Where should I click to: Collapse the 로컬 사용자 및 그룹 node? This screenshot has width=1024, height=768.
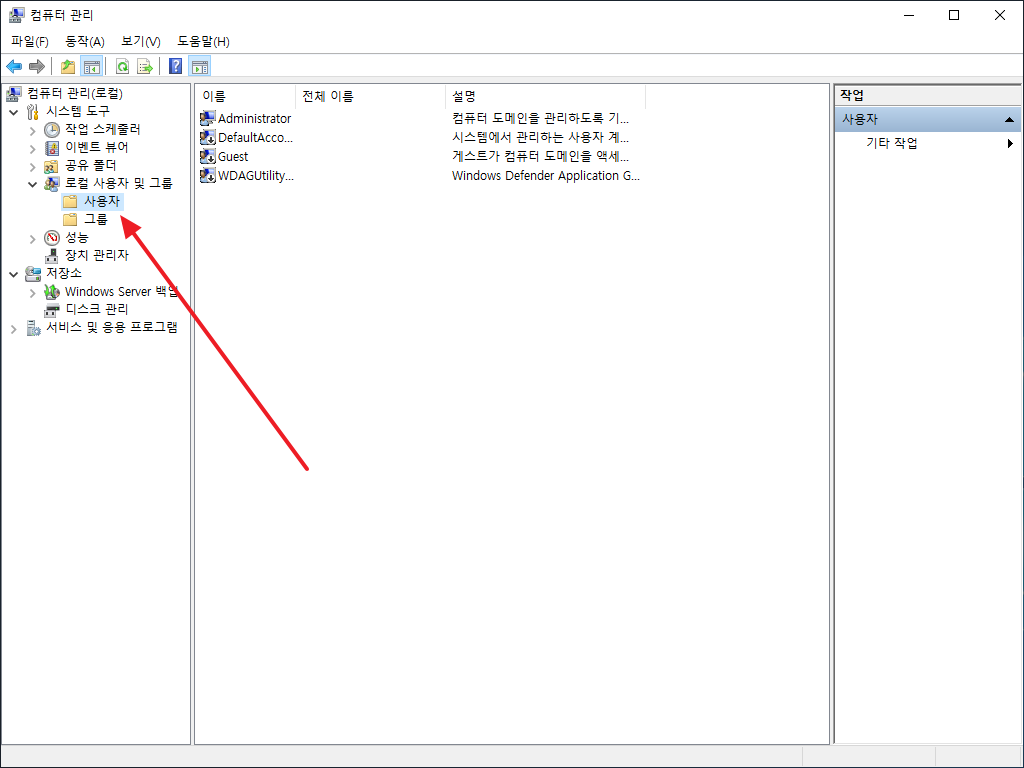pos(33,185)
